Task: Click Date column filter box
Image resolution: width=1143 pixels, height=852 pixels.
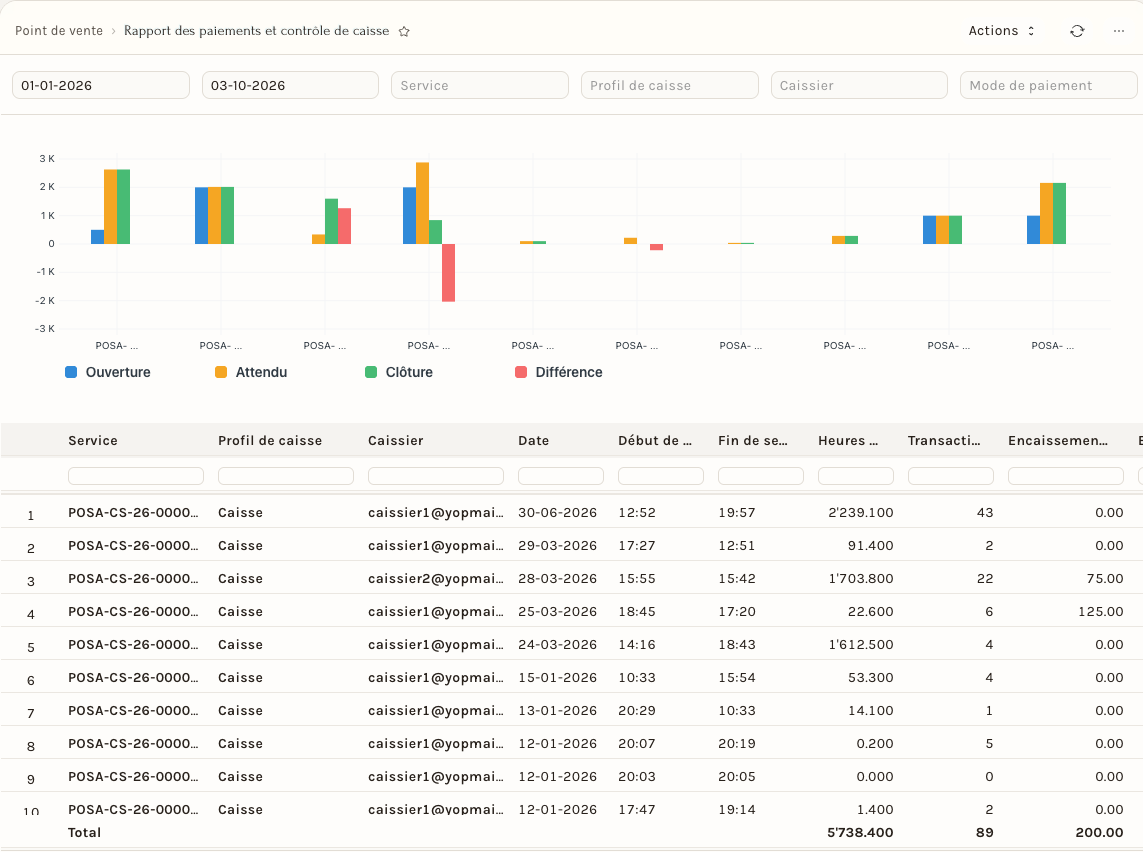Action: pyautogui.click(x=561, y=476)
